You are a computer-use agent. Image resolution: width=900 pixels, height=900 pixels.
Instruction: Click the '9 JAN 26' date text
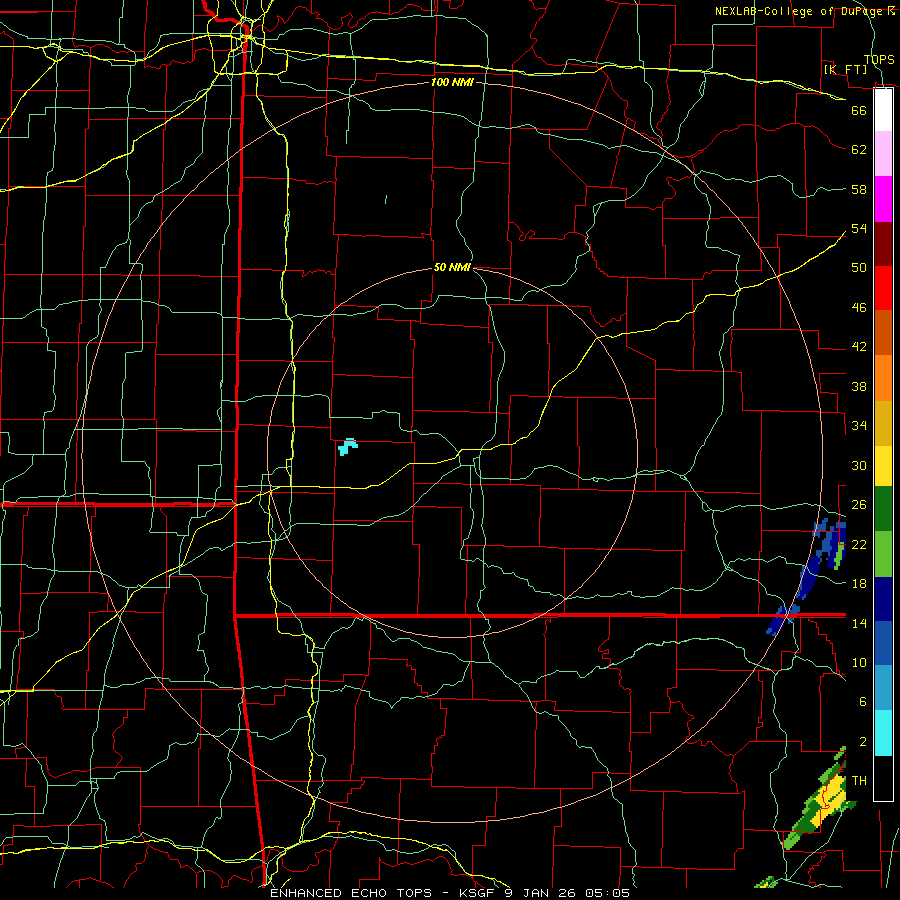click(x=541, y=893)
